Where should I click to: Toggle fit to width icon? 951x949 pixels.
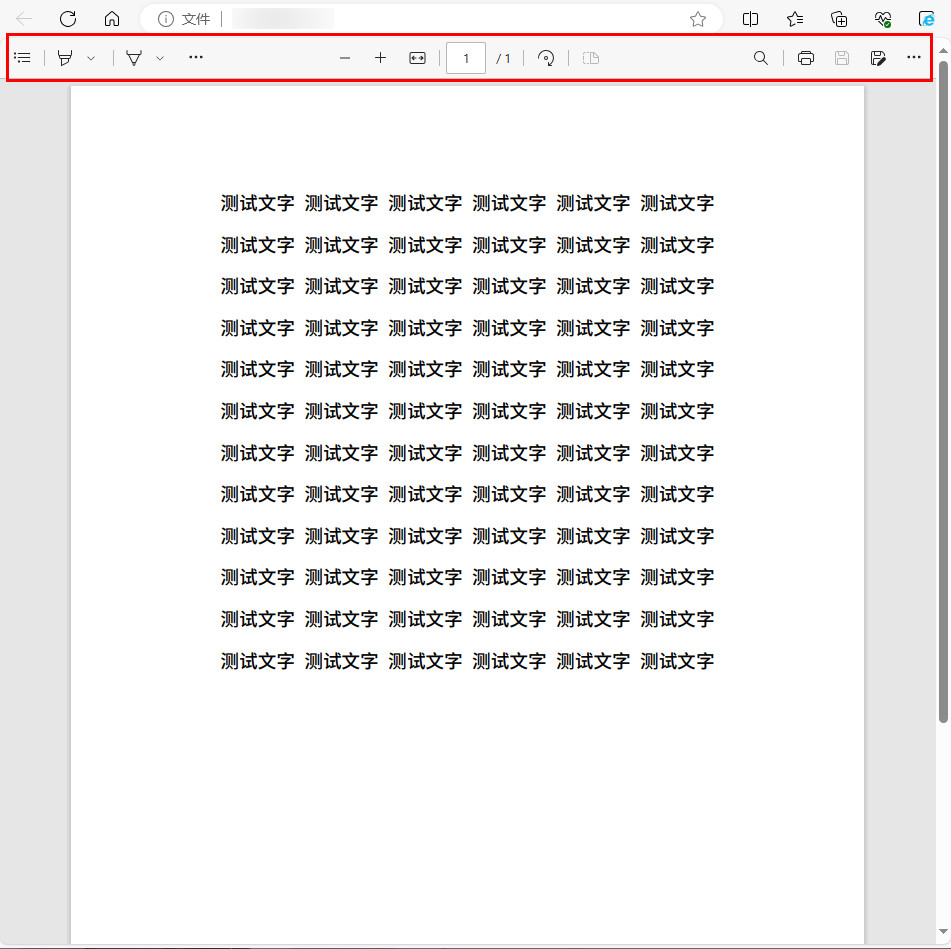[x=417, y=58]
